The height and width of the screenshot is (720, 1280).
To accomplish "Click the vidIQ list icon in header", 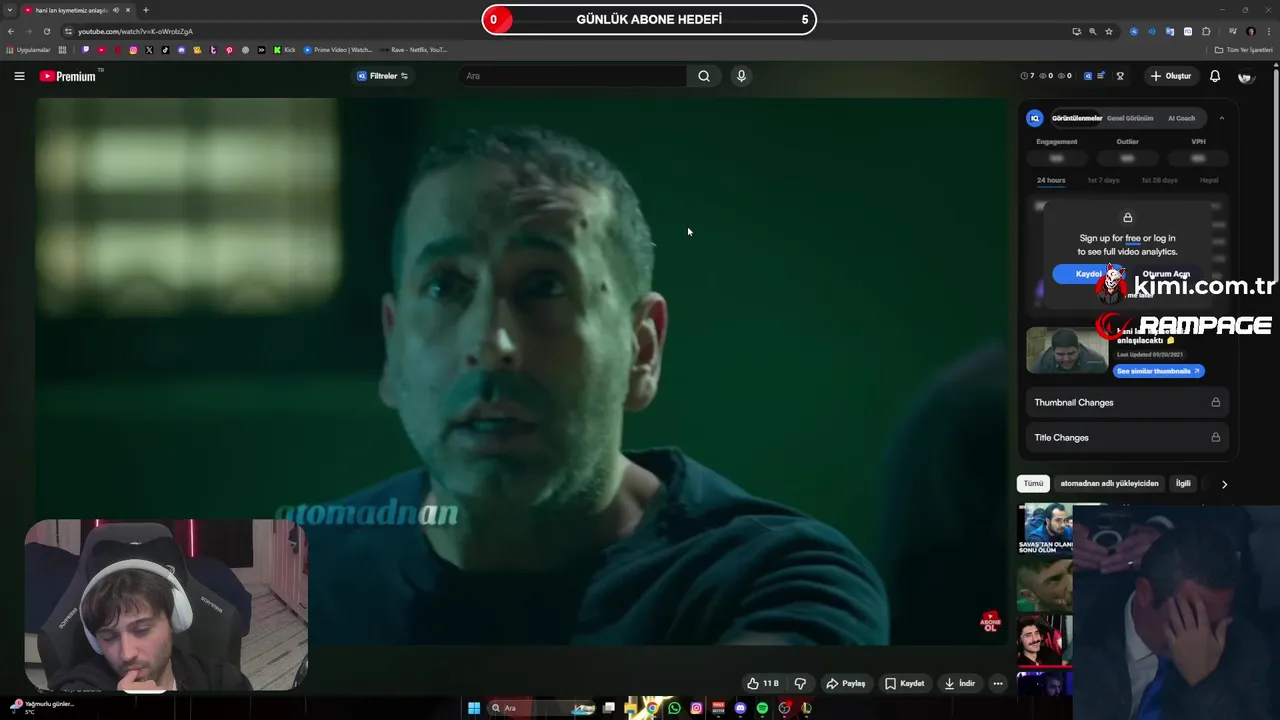I will 1101,76.
